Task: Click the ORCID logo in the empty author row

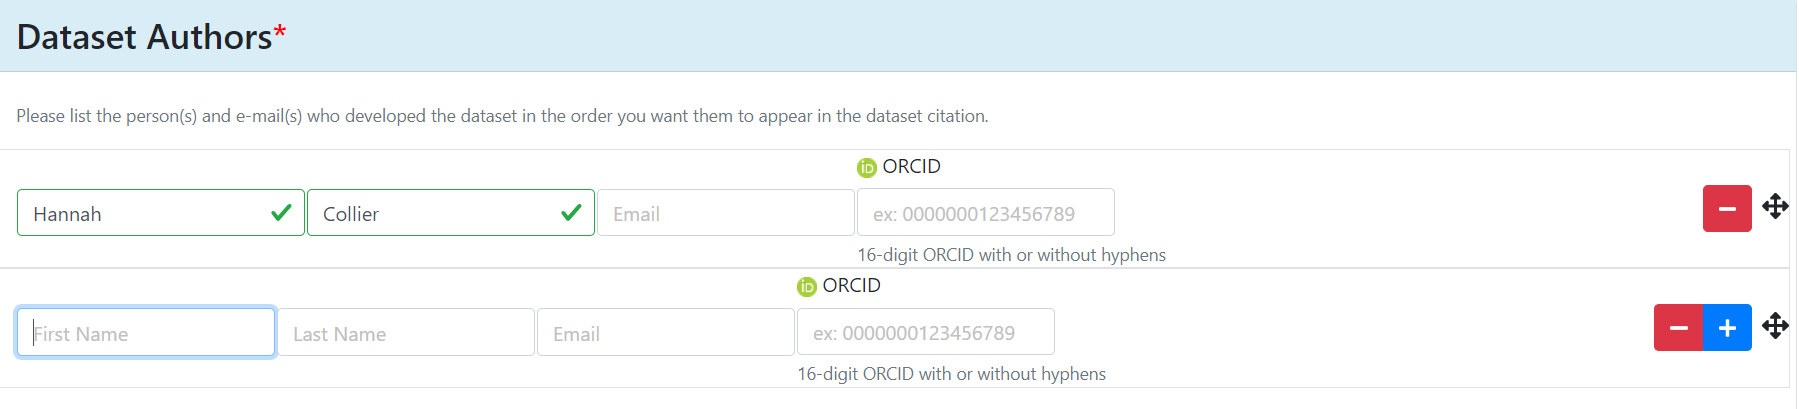Action: (x=806, y=287)
